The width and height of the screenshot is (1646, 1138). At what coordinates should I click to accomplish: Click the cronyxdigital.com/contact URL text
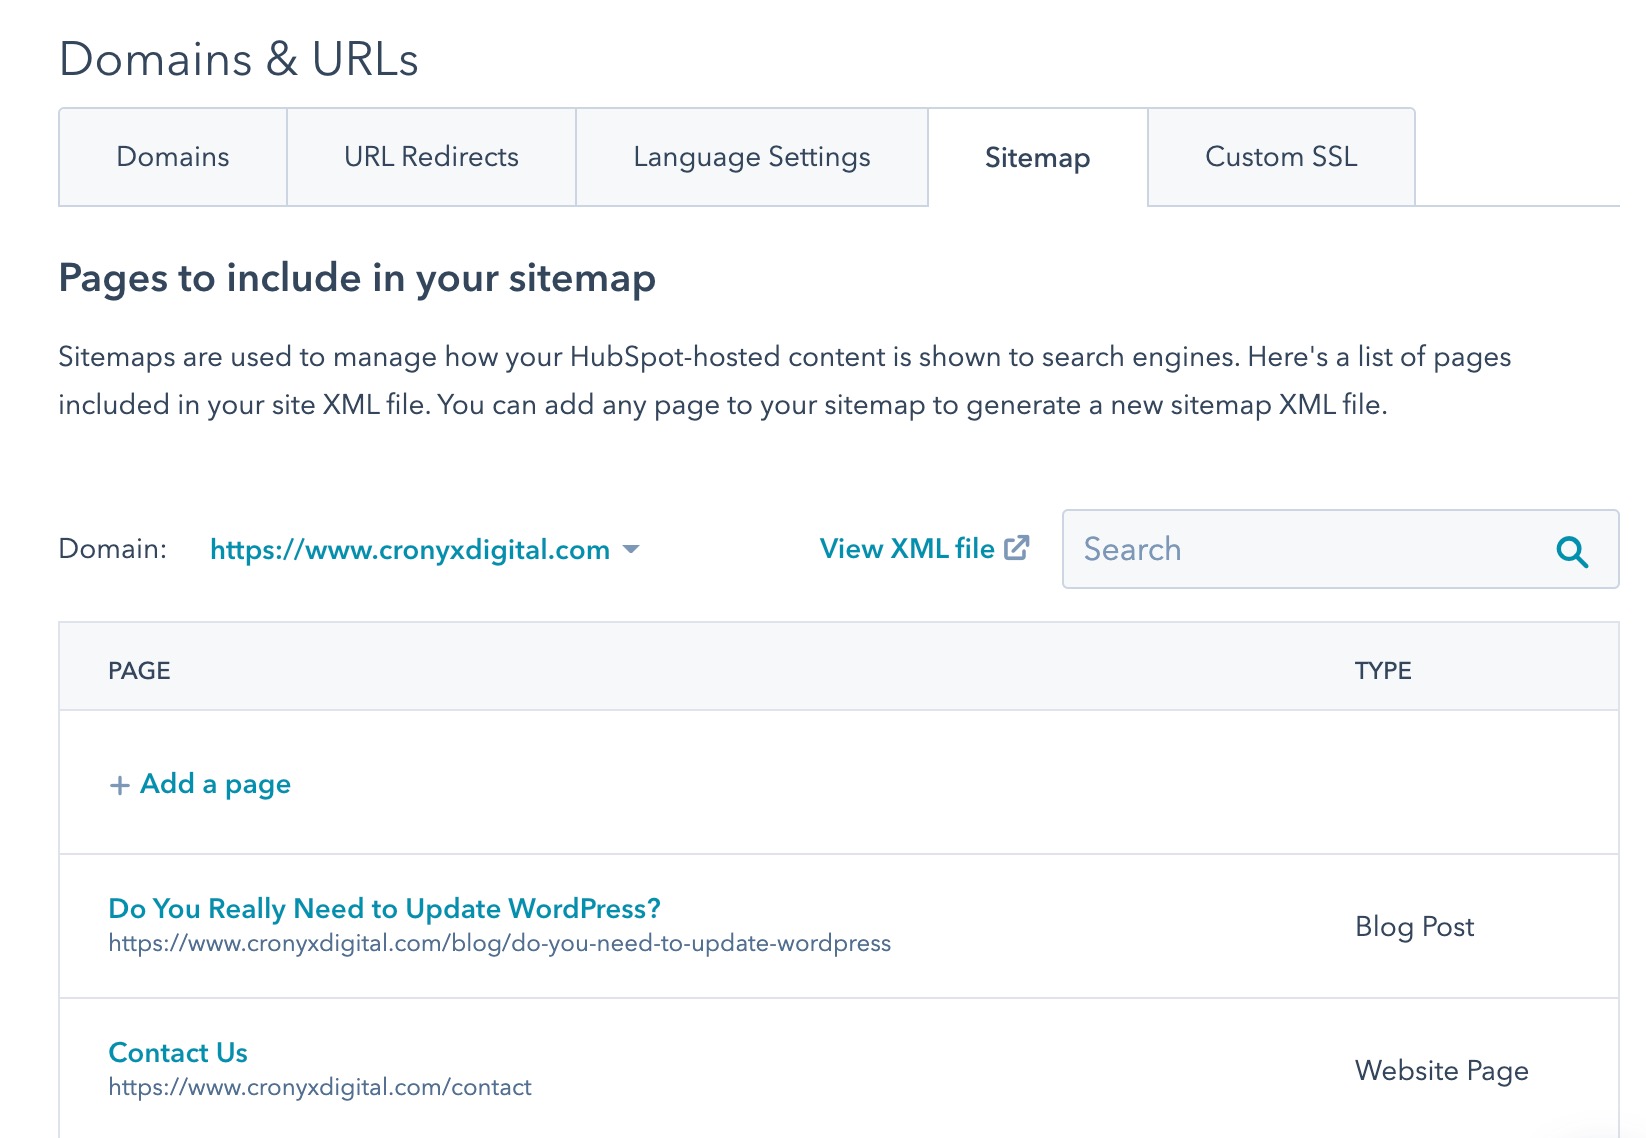pyautogui.click(x=320, y=1087)
